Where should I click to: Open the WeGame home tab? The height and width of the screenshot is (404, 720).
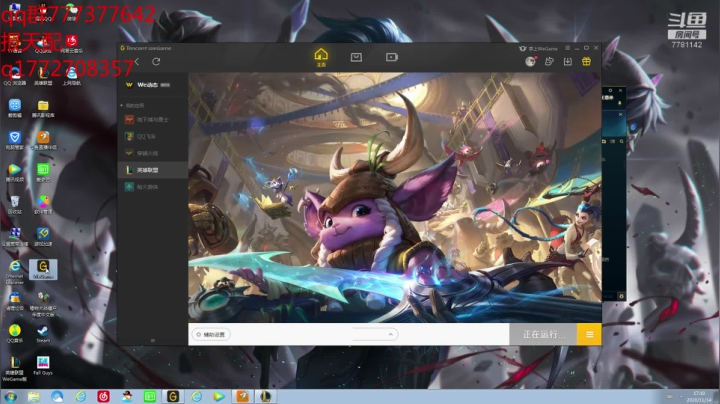point(321,57)
